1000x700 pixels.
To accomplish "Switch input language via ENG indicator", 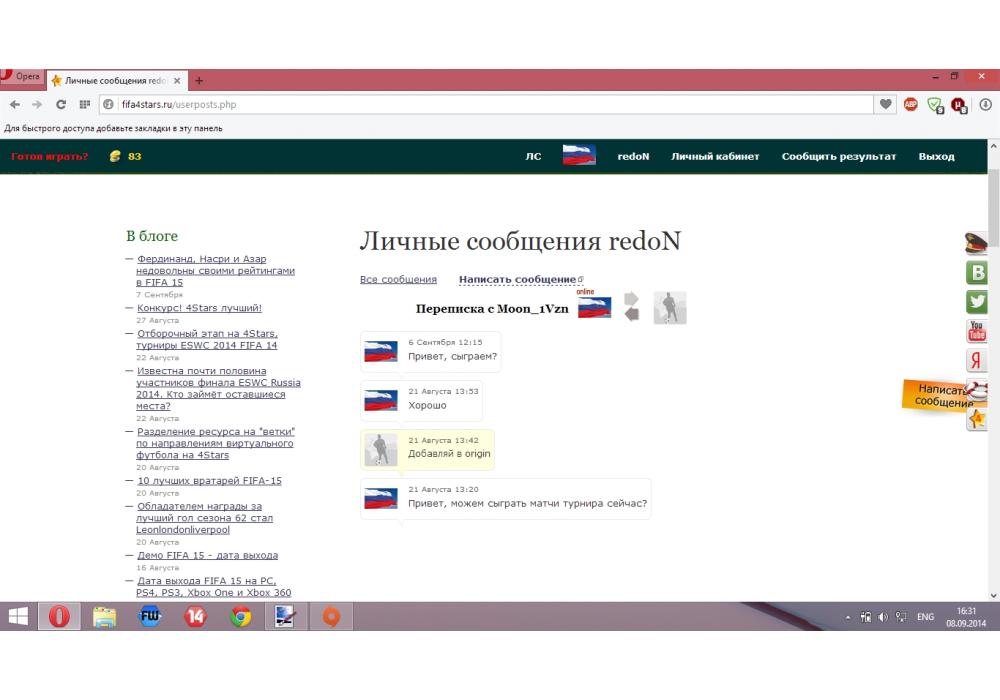I will [x=925, y=618].
